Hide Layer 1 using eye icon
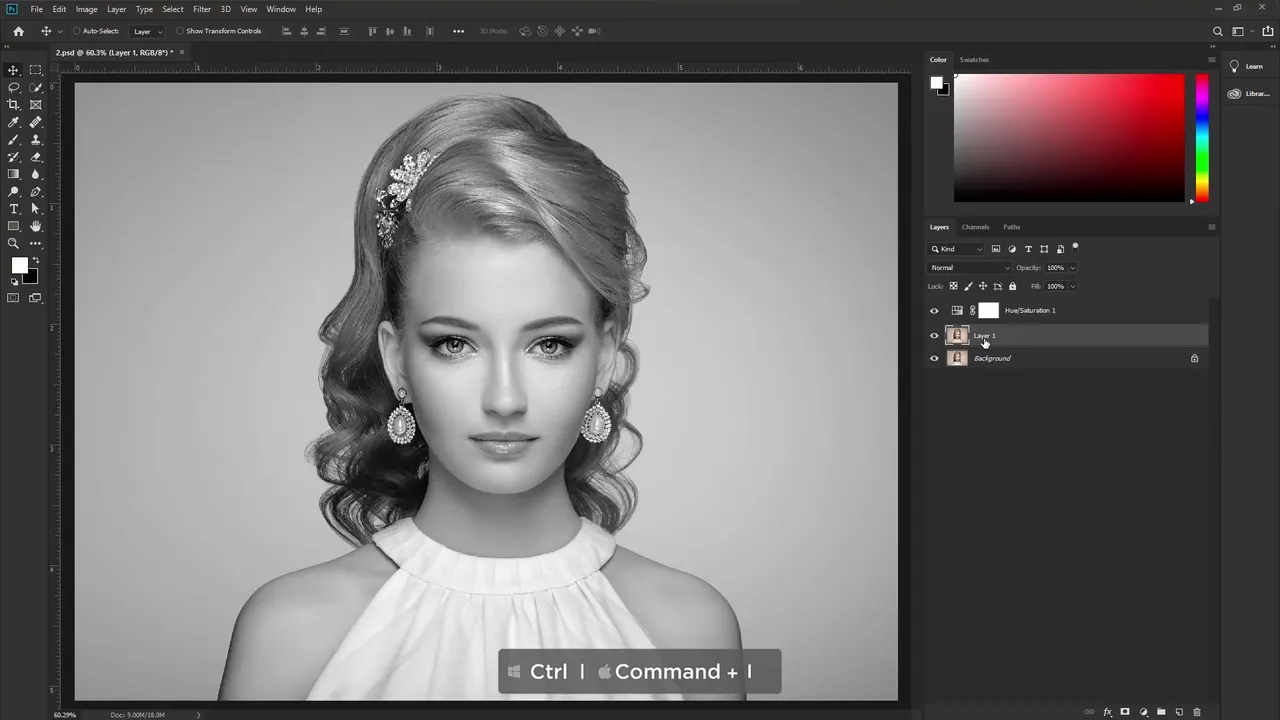1280x720 pixels. [x=934, y=336]
